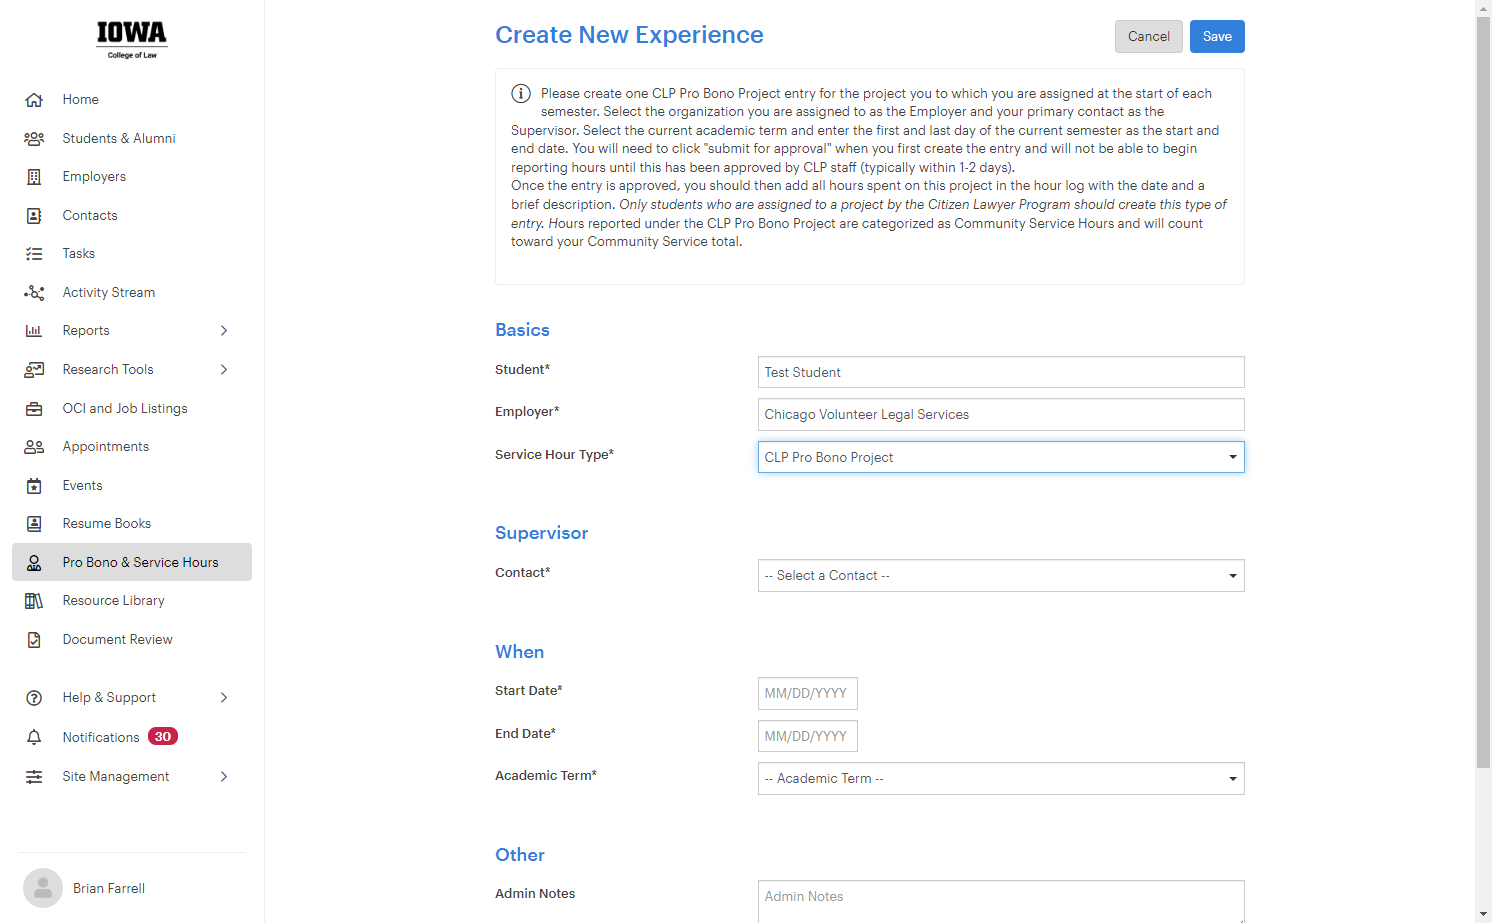
Task: Expand the Site Management chevron
Action: [x=224, y=777]
